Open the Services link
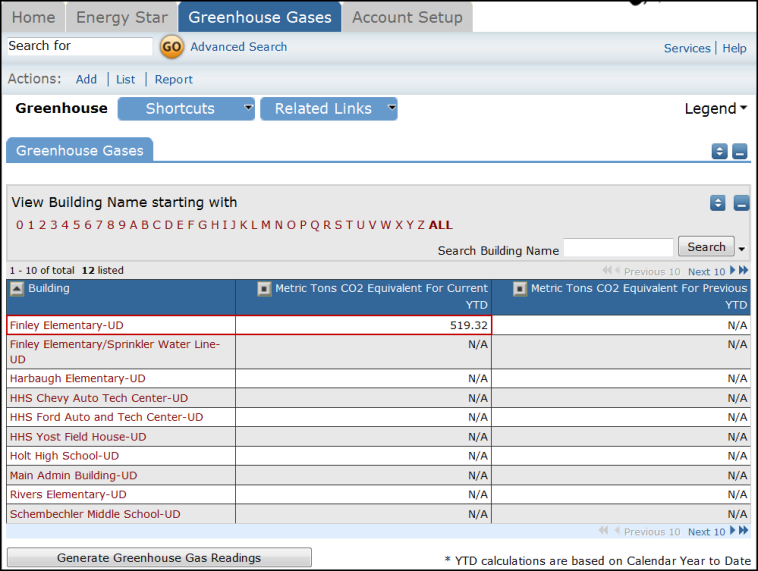Screen dimensions: 758x571 click(687, 48)
